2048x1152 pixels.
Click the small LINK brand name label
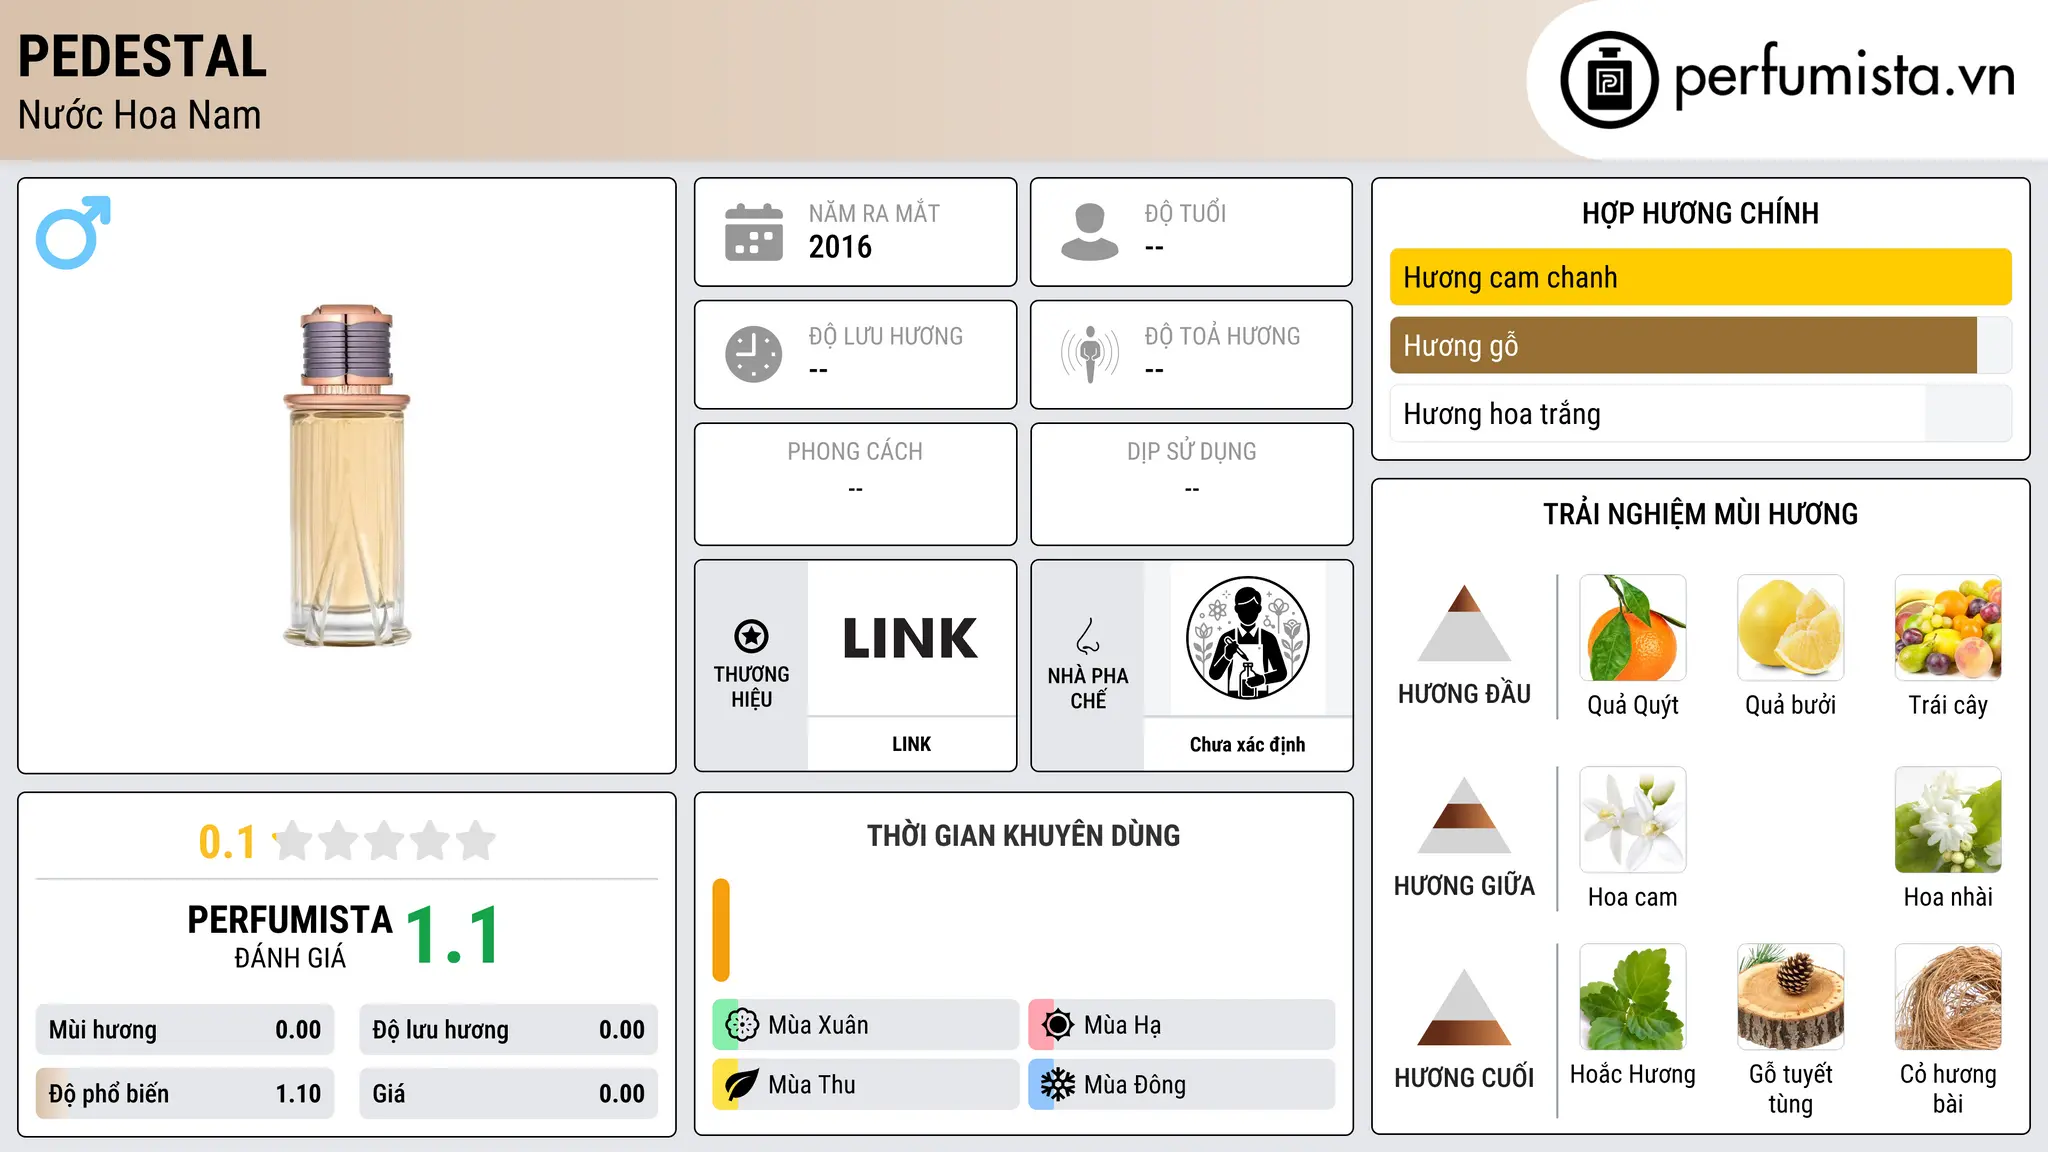point(911,744)
